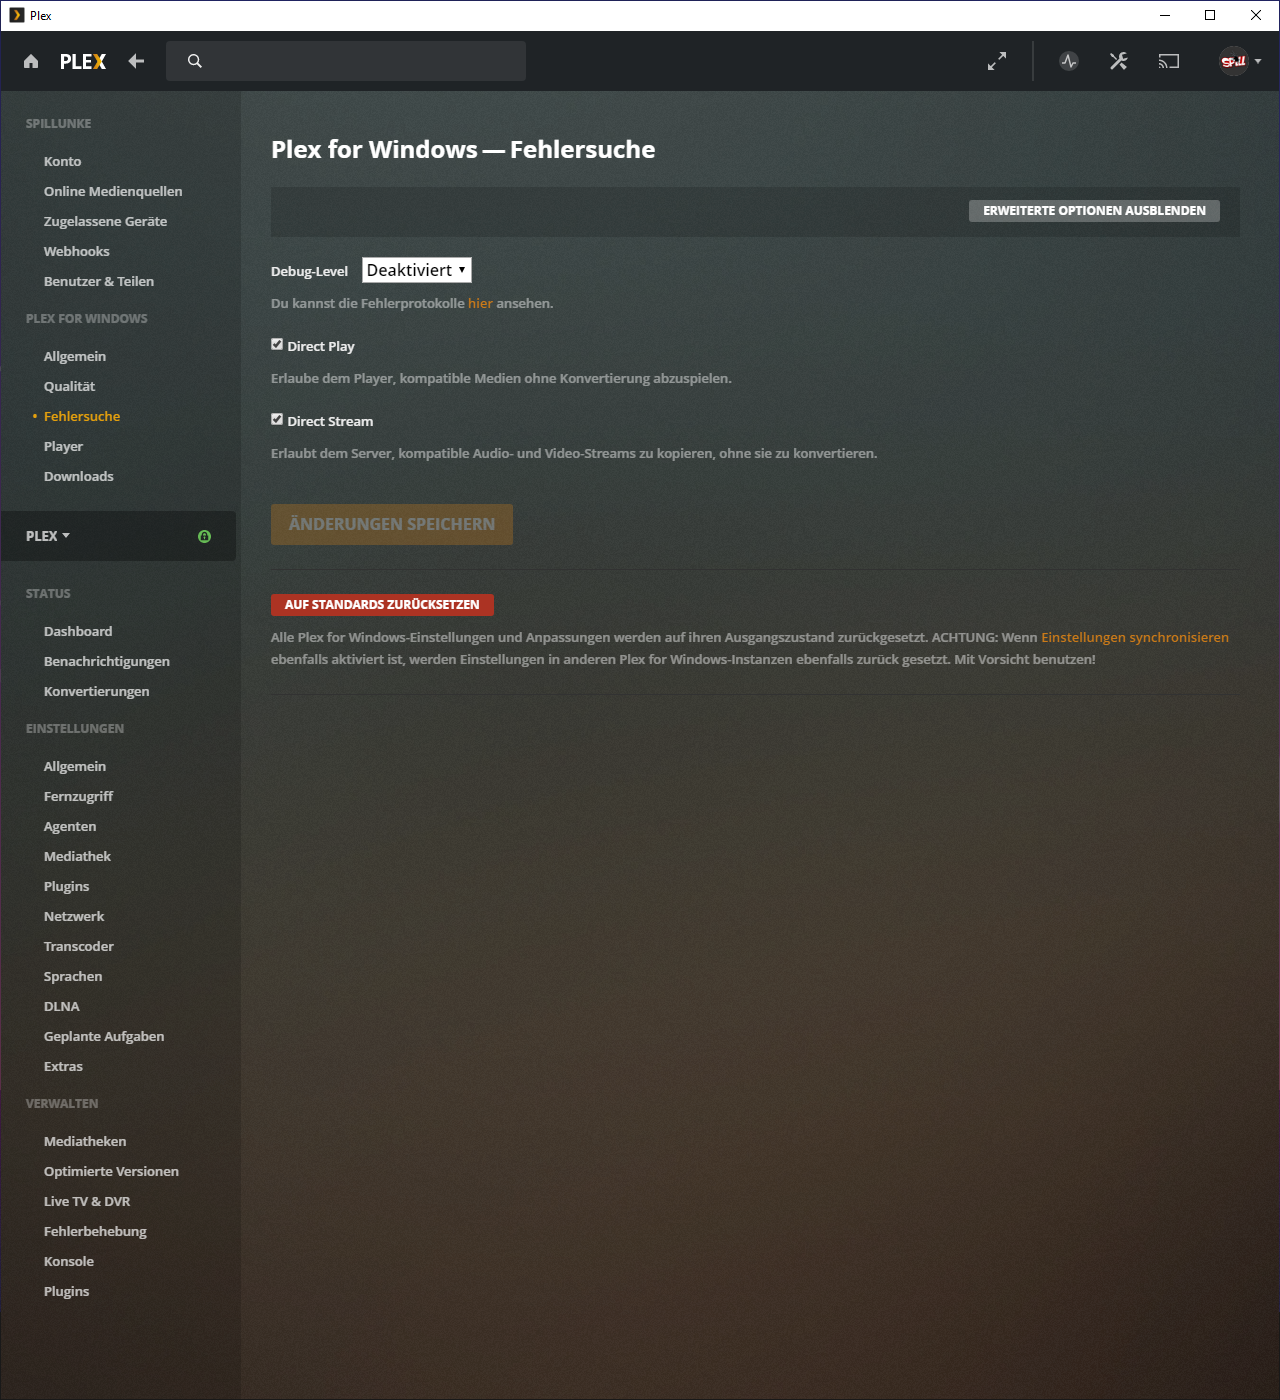This screenshot has height=1400, width=1280.
Task: Open Einstellungen synchronisieren link
Action: point(1135,637)
